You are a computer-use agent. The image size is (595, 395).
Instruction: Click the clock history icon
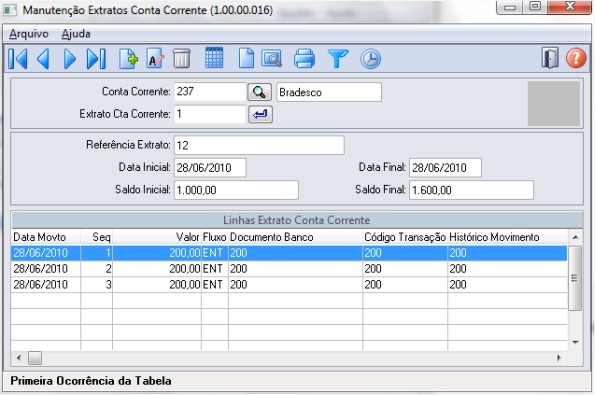(x=370, y=59)
